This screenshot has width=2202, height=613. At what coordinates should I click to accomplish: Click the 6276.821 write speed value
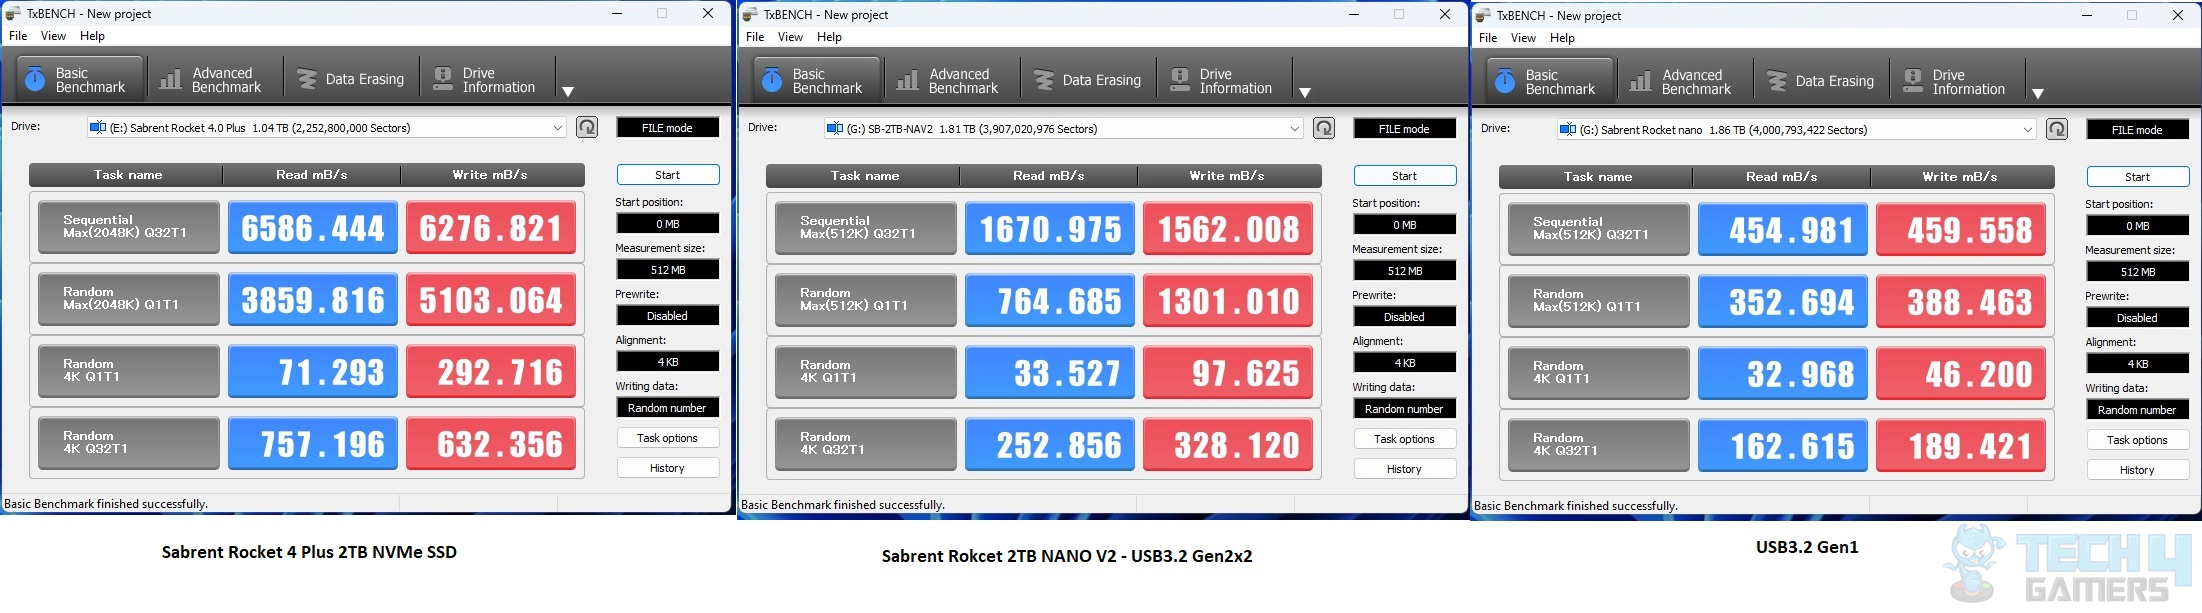[x=491, y=227]
